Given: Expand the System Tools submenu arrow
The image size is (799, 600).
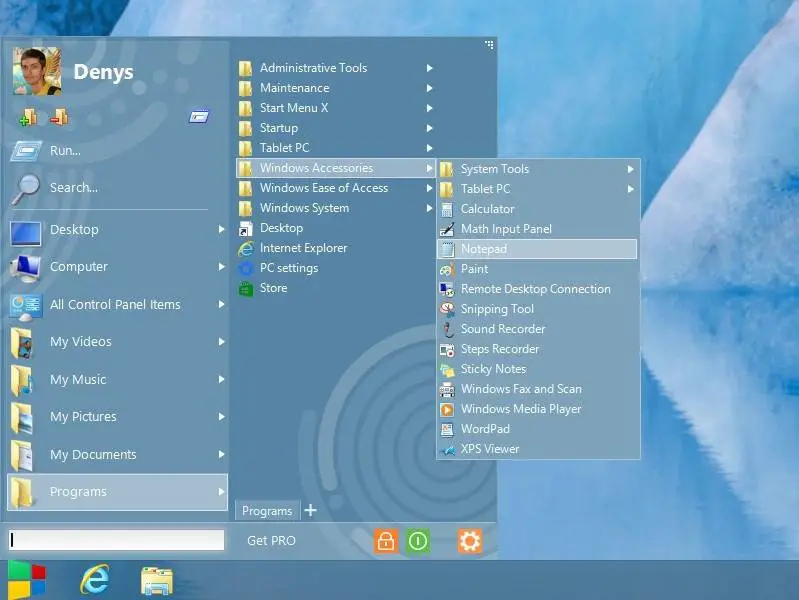Looking at the screenshot, I should point(630,169).
